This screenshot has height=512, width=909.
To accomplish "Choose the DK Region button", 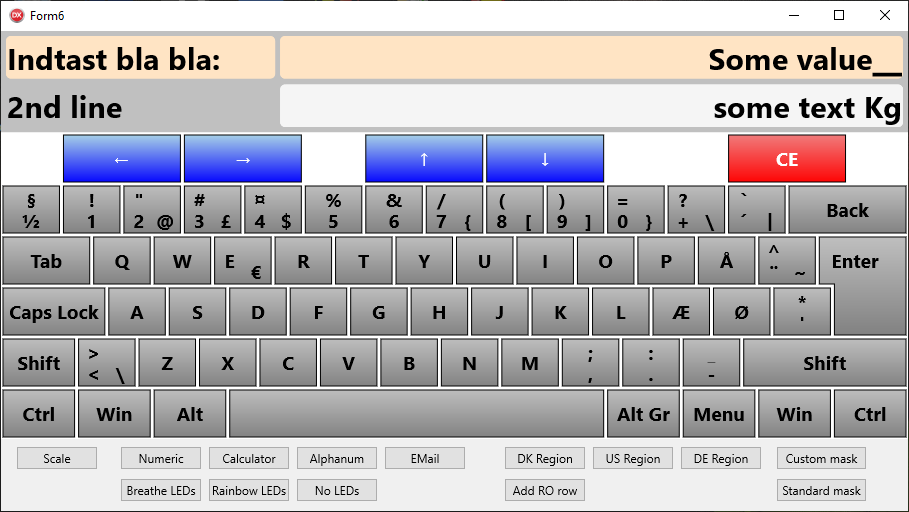I will [x=544, y=458].
